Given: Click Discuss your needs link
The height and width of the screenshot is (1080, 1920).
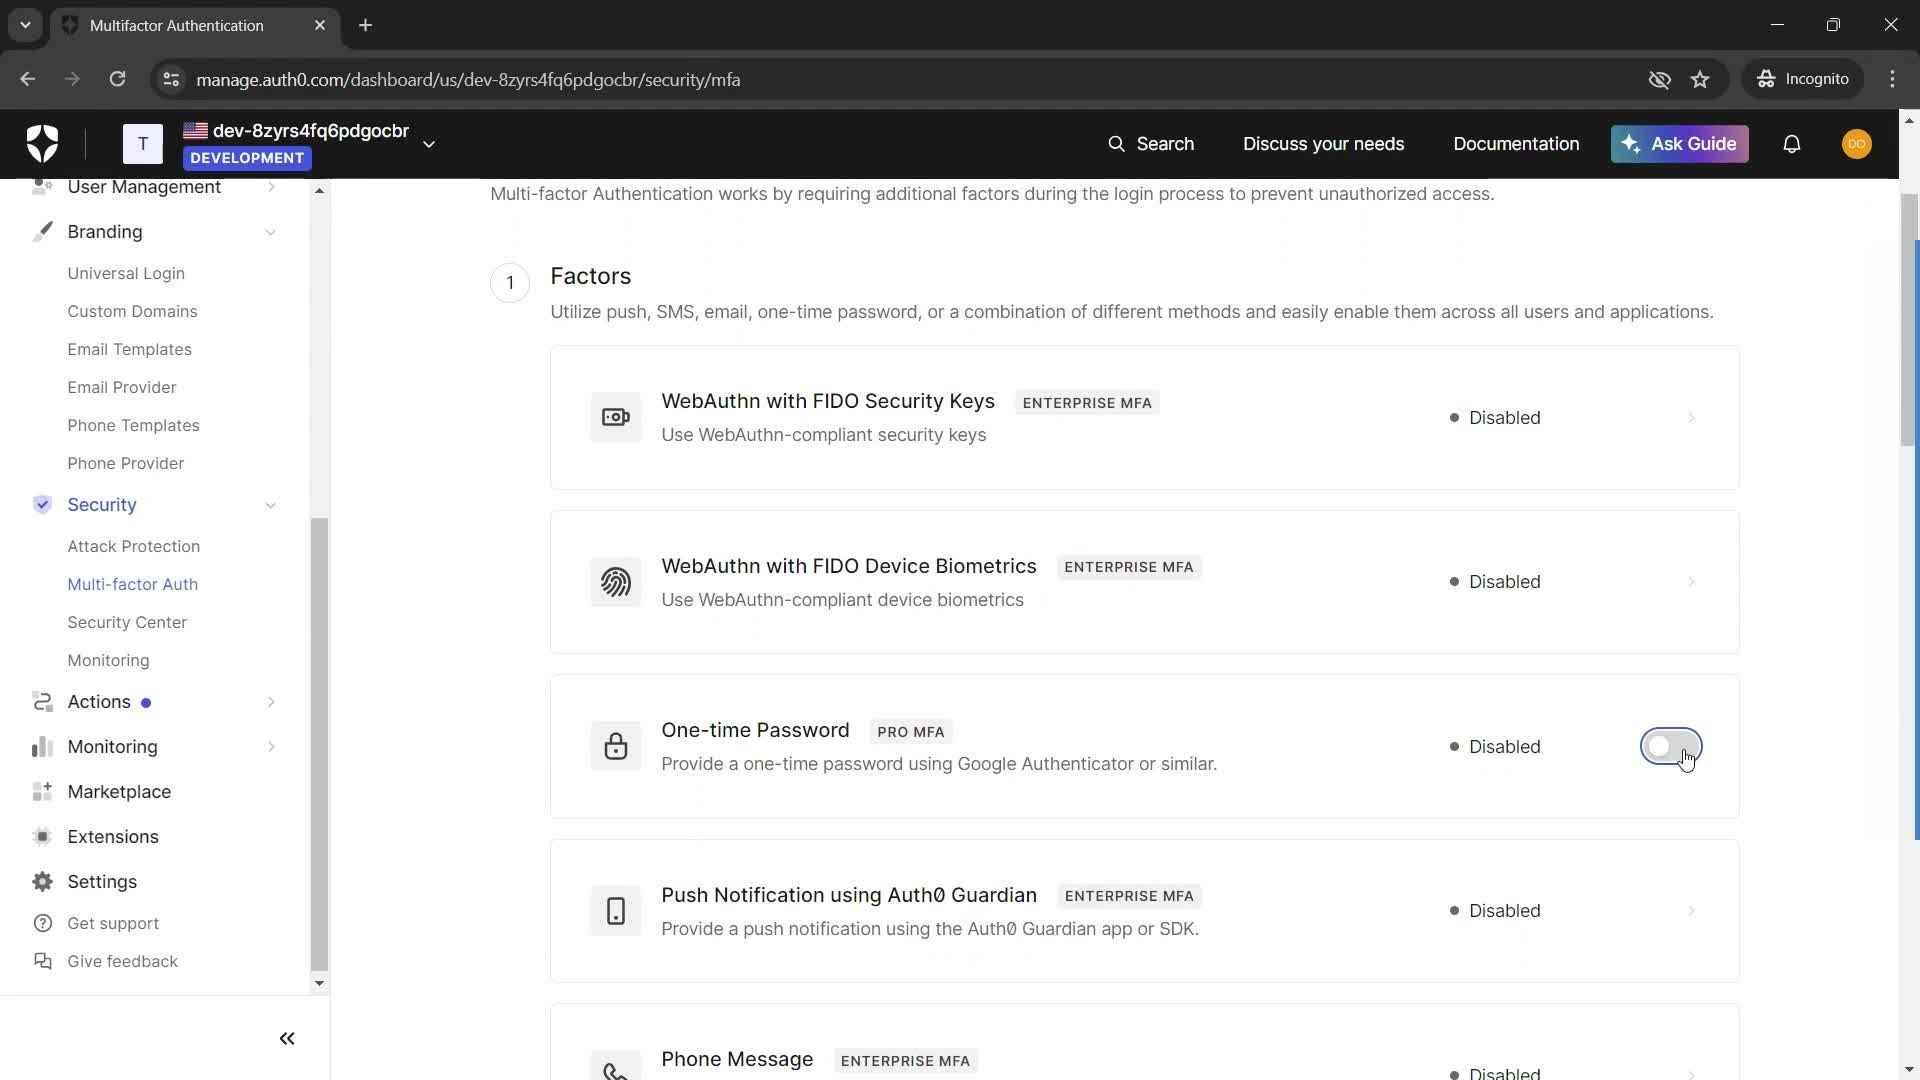Looking at the screenshot, I should tap(1323, 144).
